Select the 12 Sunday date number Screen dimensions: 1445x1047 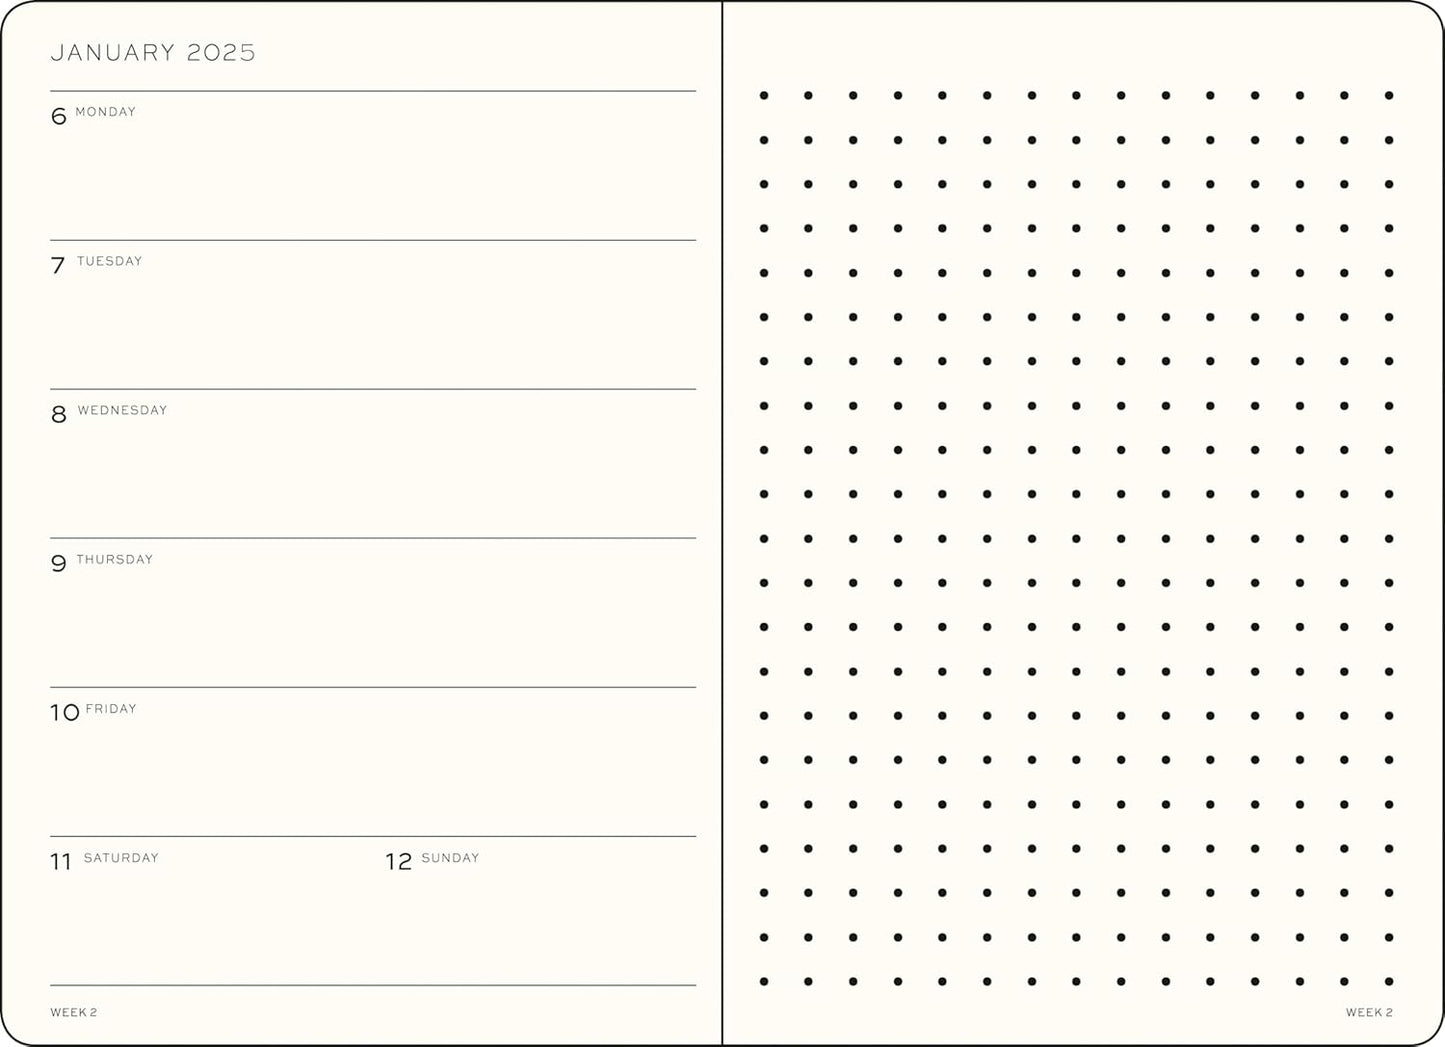tap(399, 862)
